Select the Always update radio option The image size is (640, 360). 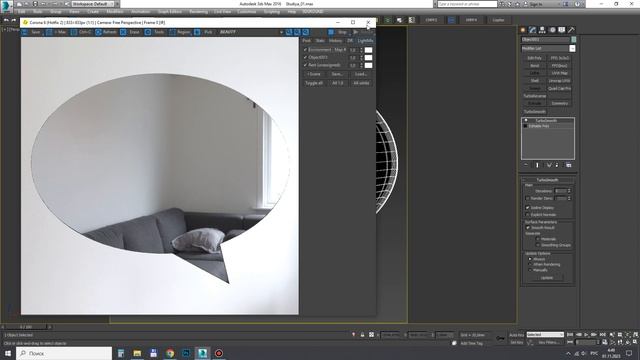[530, 259]
